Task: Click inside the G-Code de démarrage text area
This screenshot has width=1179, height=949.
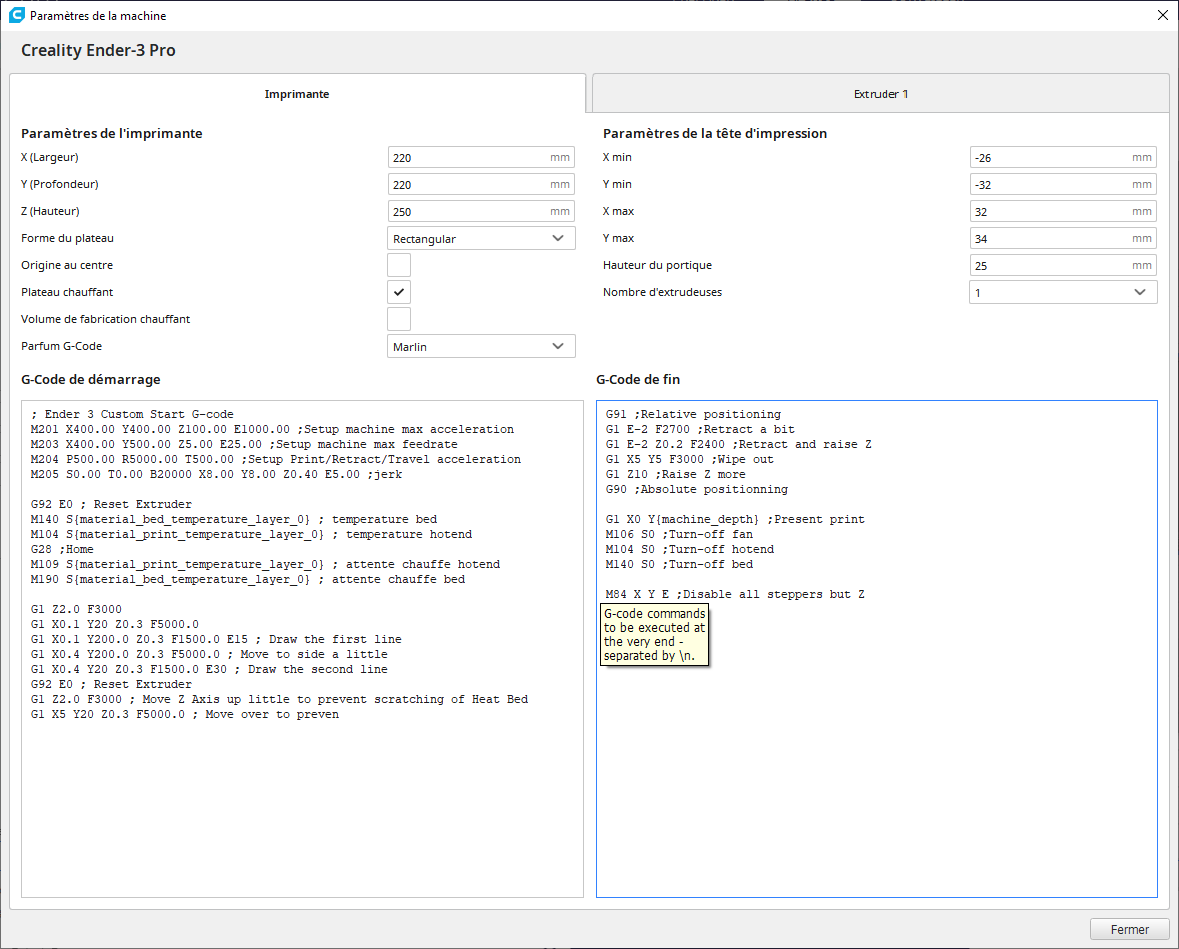Action: 302,649
